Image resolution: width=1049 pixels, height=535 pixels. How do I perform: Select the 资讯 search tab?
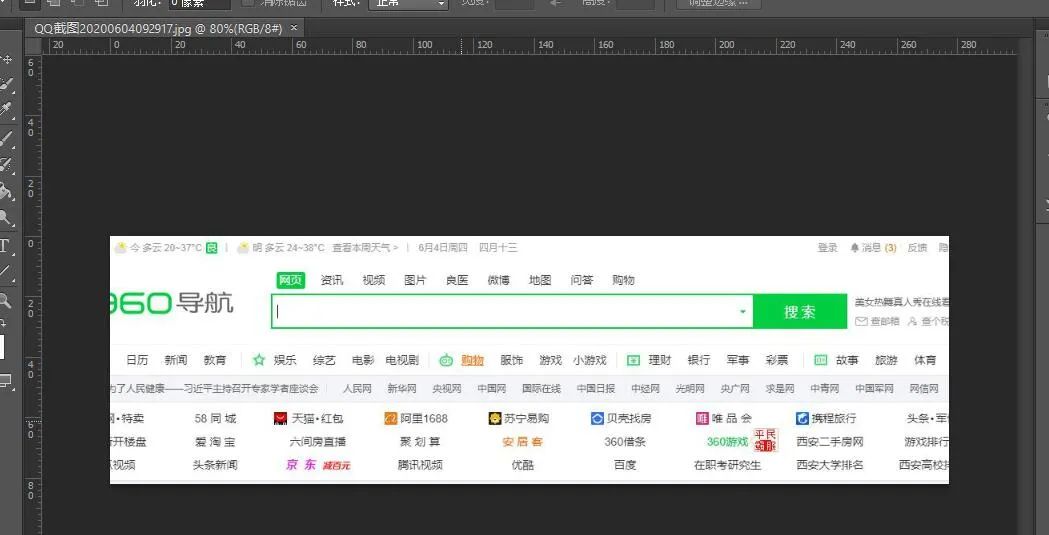point(332,280)
